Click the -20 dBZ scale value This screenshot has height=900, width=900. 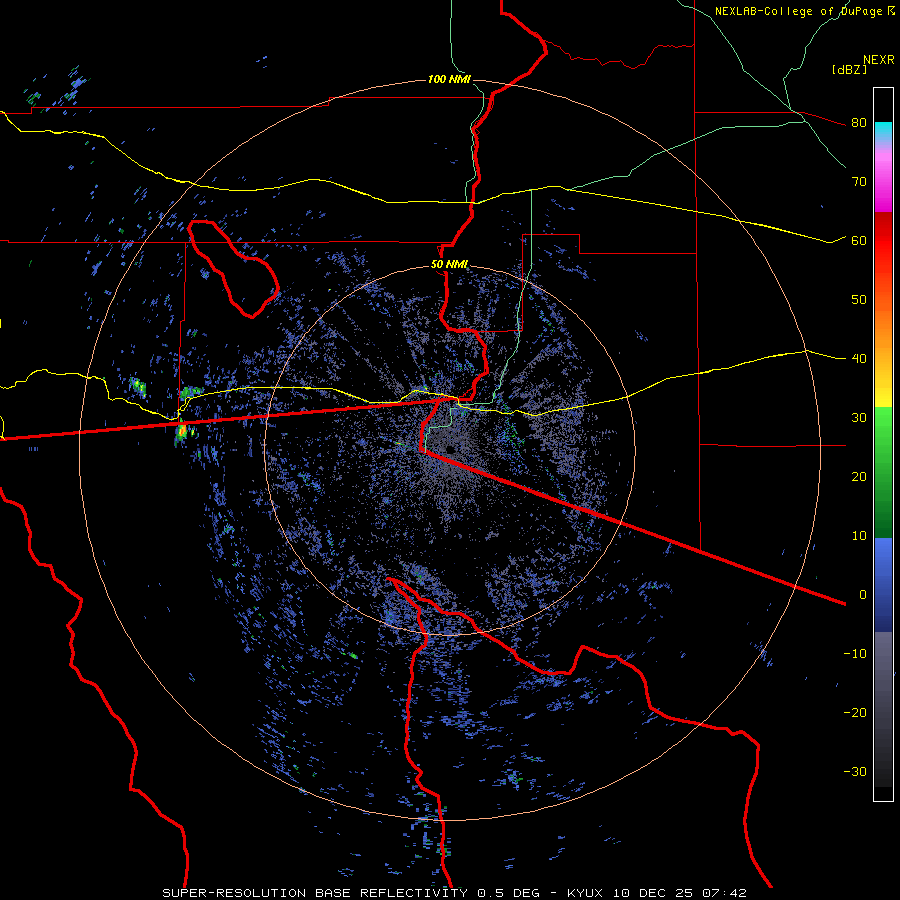click(855, 713)
